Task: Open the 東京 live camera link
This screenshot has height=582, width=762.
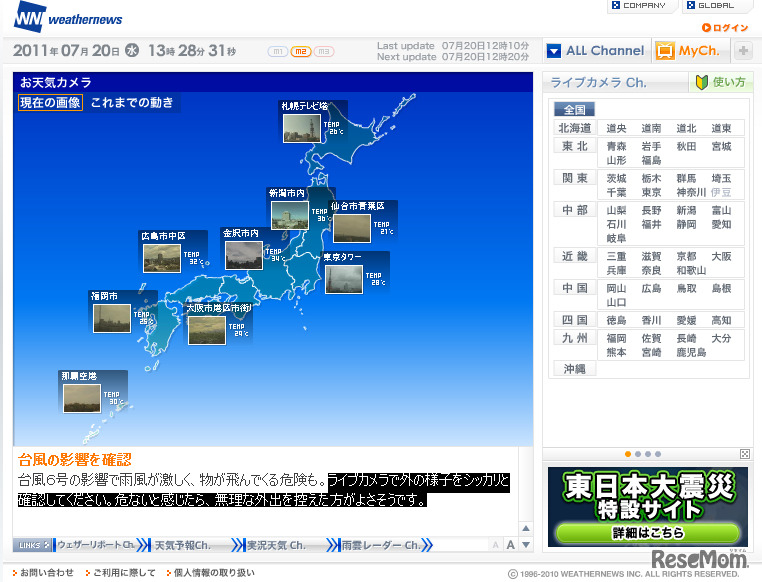Action: 651,192
